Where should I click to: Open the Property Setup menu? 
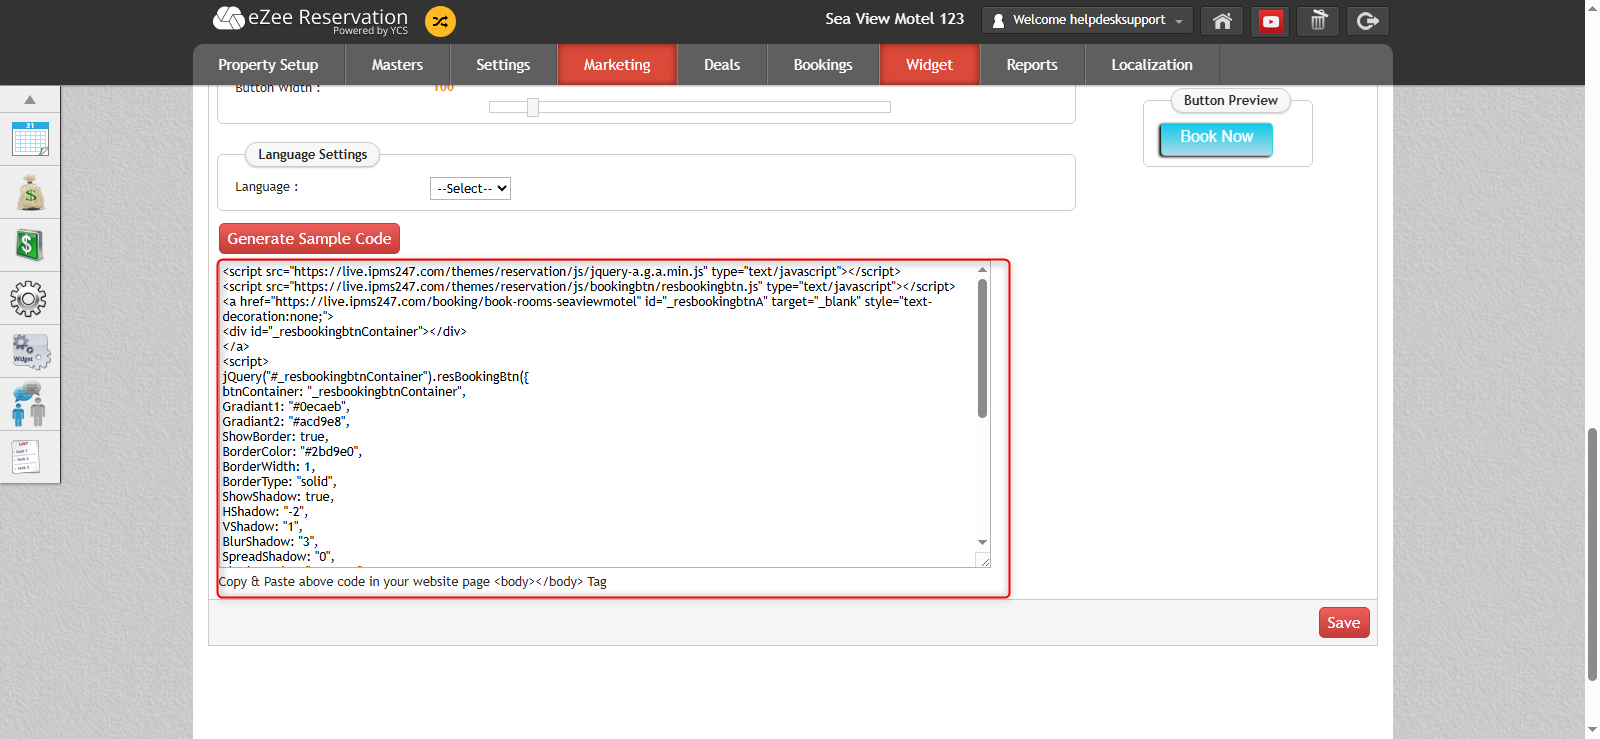pos(268,65)
